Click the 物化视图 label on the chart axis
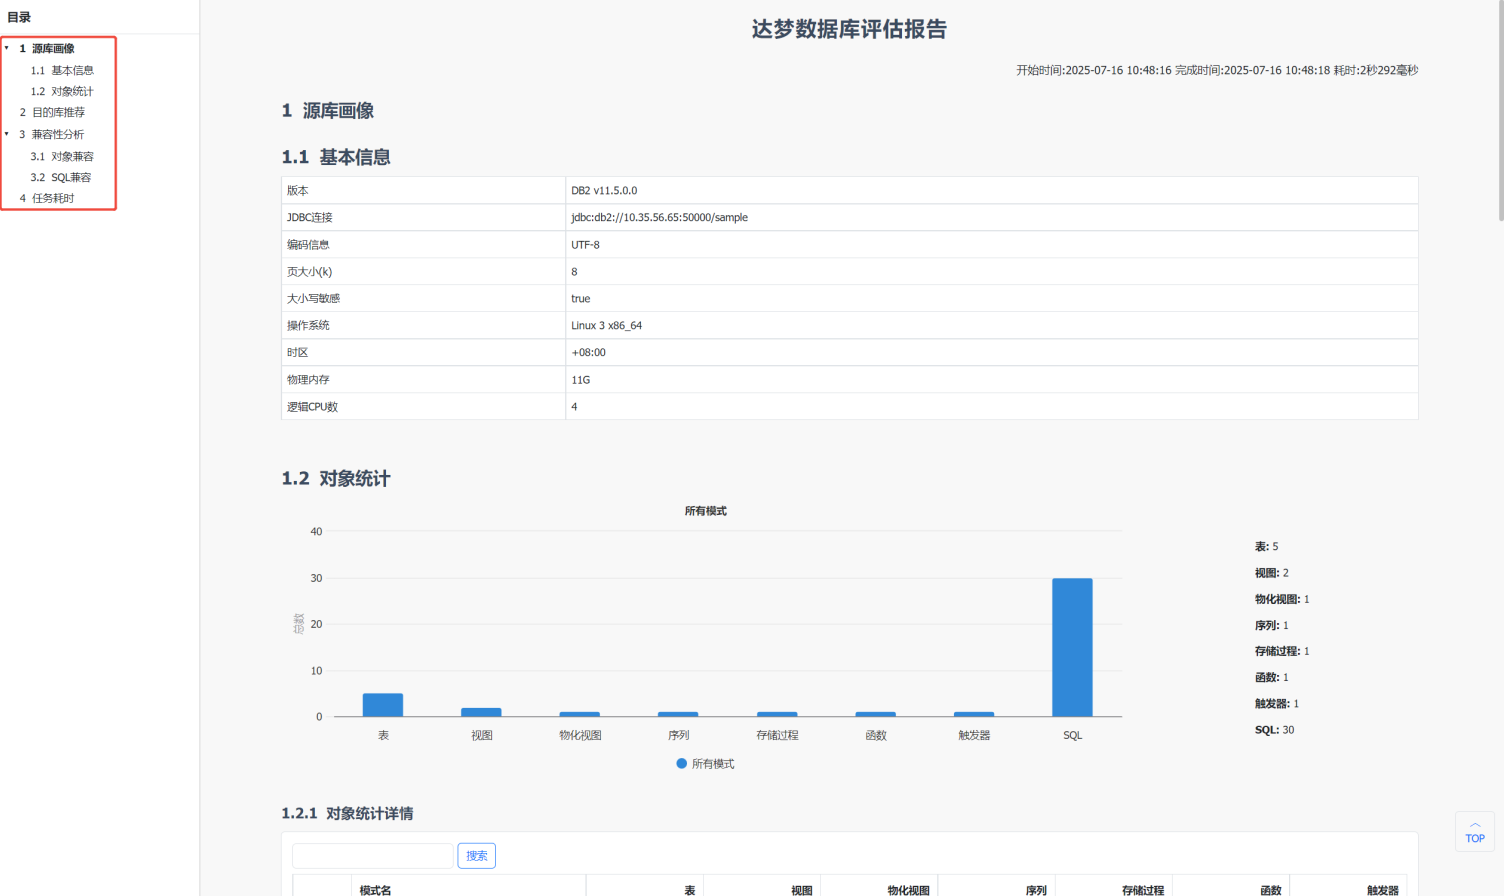Screen dimensions: 1504x896 tap(580, 735)
